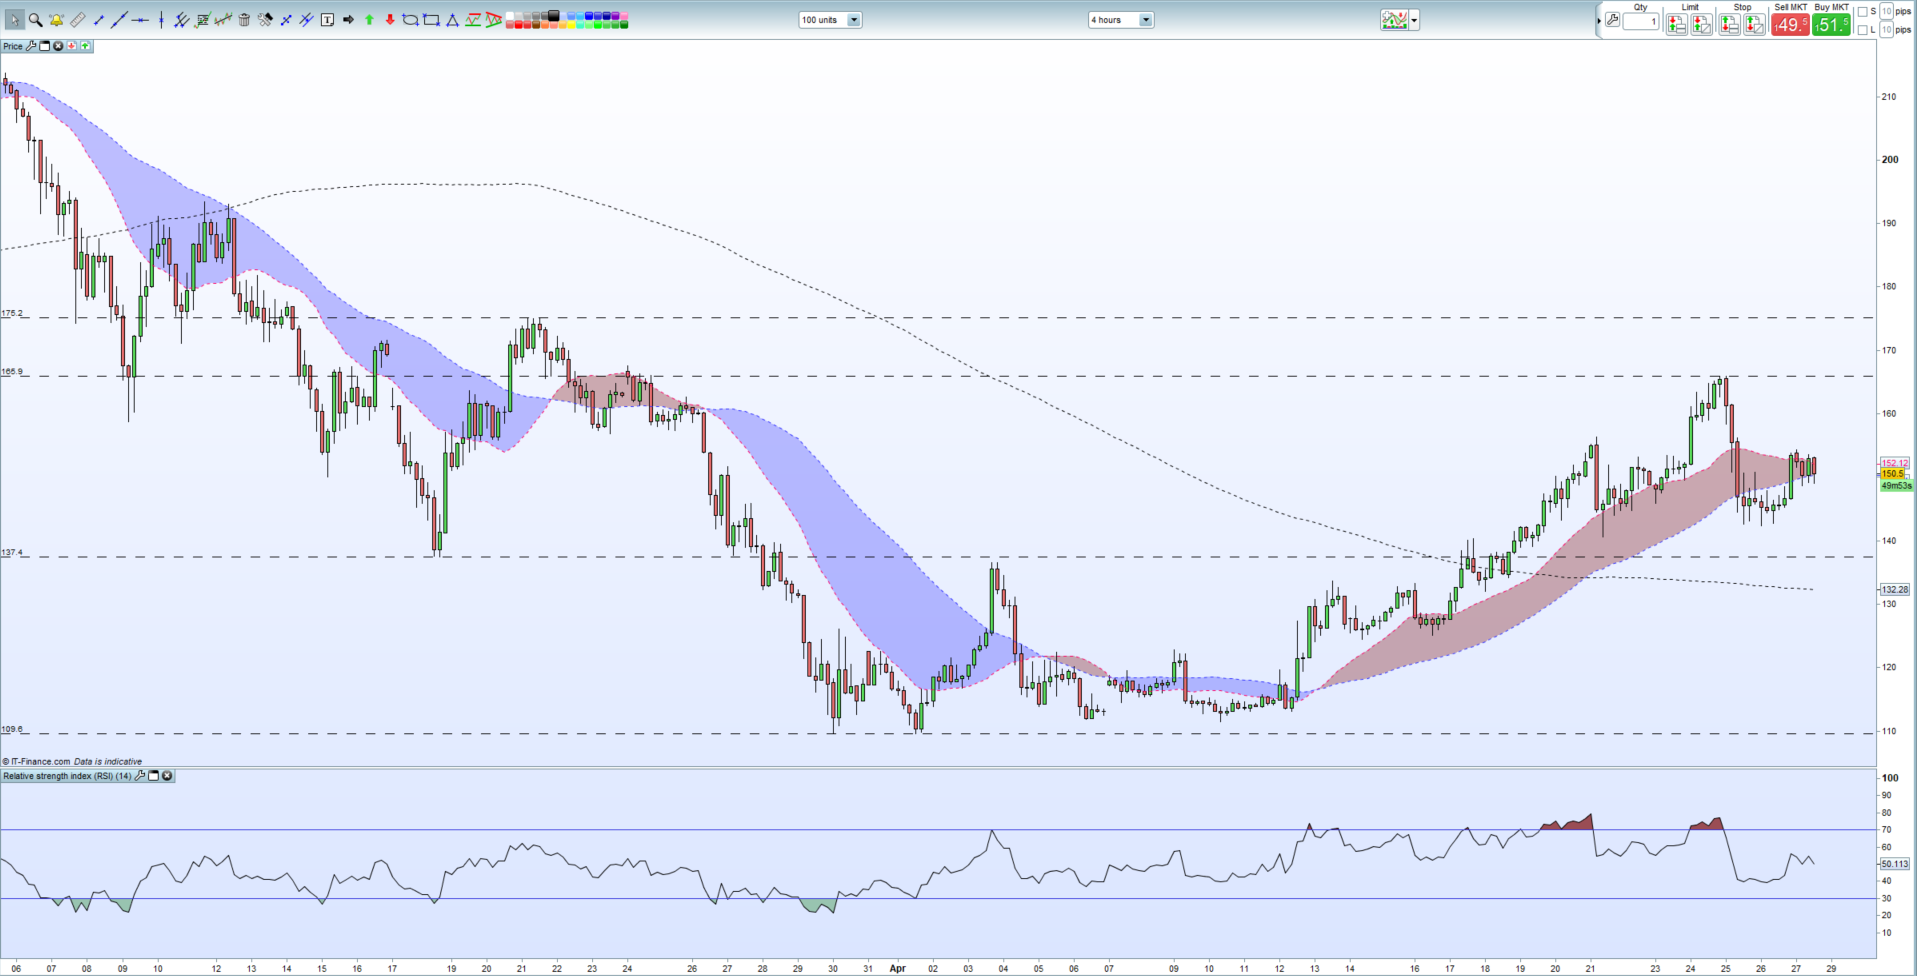Move Price panel up with green arrow
1917x976 pixels.
pyautogui.click(x=85, y=46)
